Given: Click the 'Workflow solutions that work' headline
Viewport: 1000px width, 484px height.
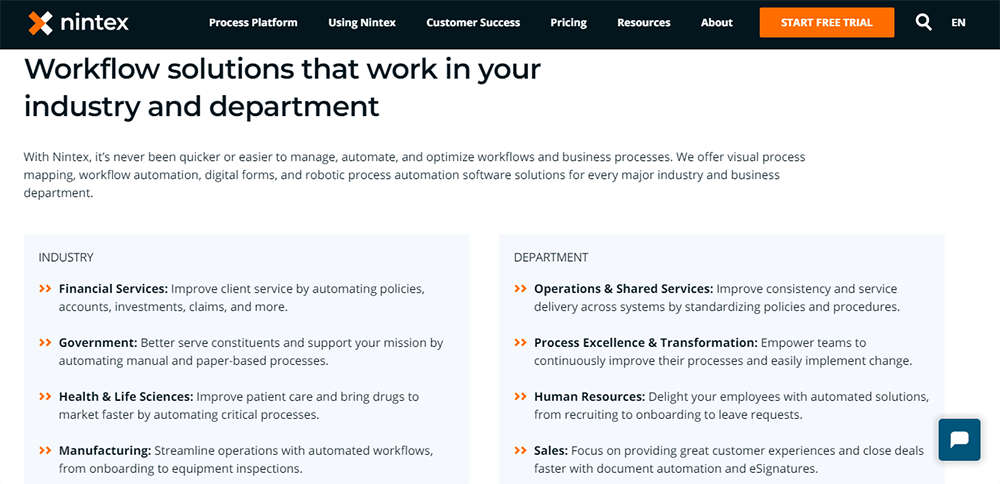Looking at the screenshot, I should pos(283,87).
